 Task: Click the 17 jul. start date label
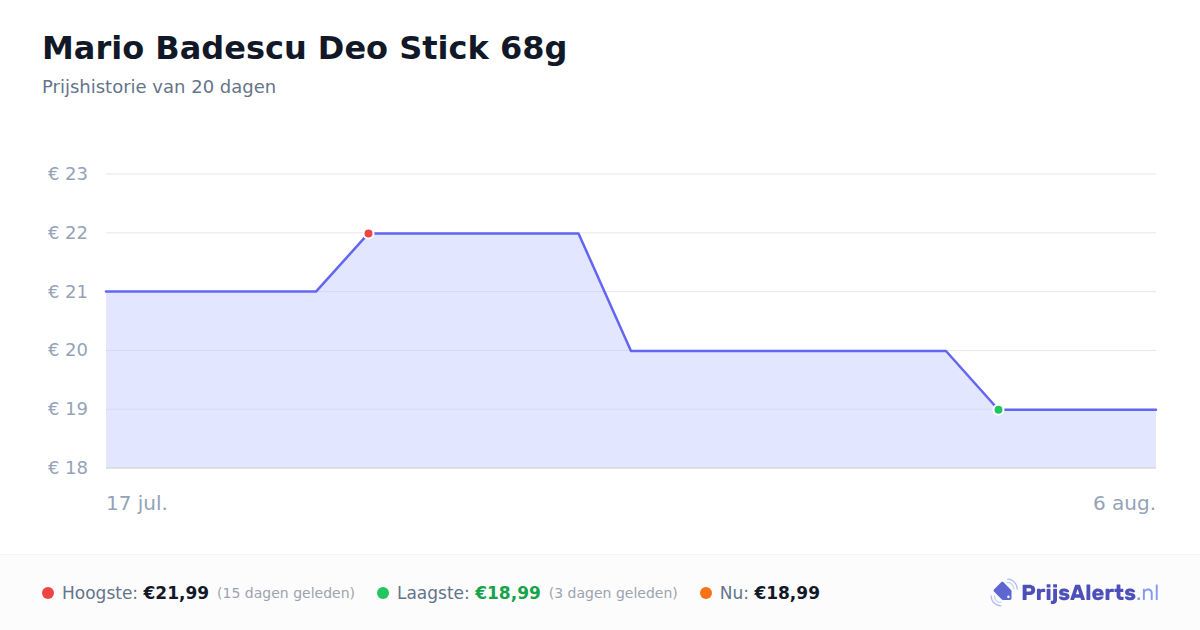[137, 503]
